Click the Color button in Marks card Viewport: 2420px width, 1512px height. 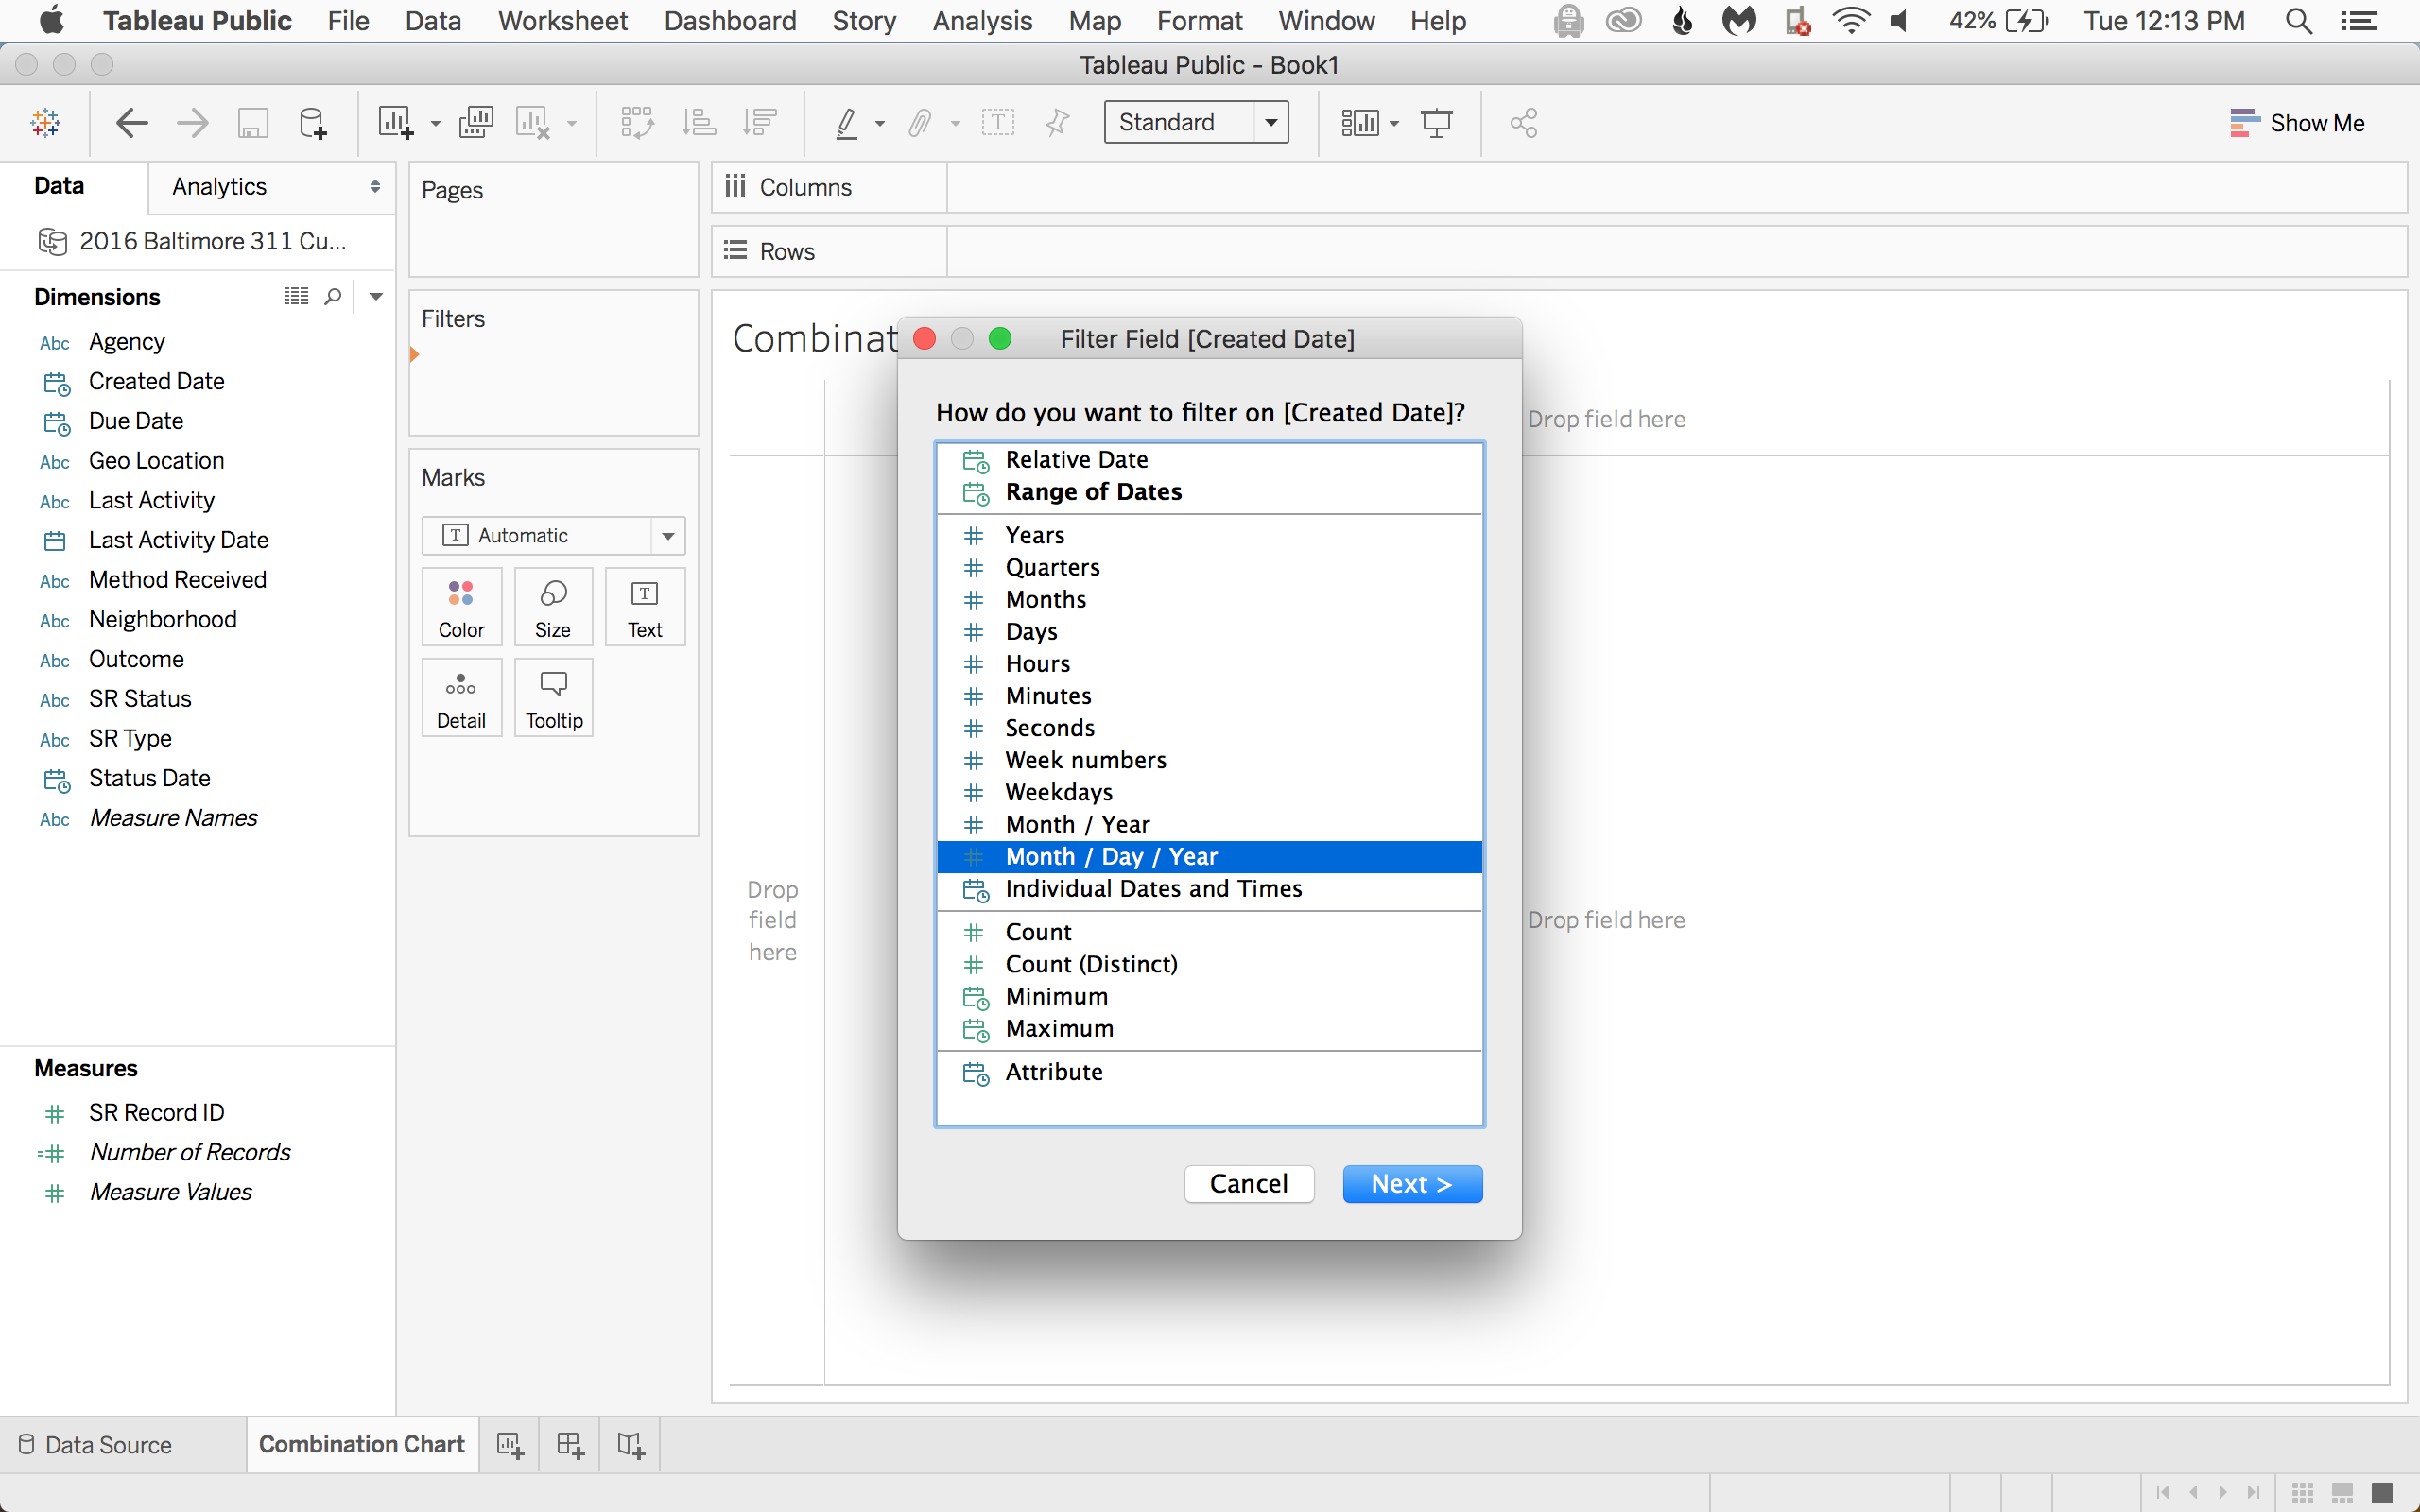461,607
